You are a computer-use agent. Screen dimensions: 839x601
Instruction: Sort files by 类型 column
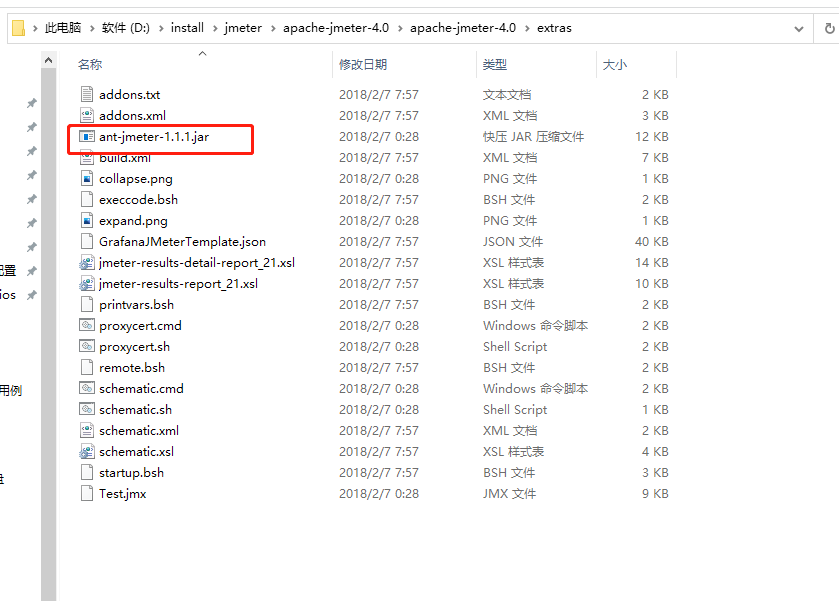[x=494, y=65]
